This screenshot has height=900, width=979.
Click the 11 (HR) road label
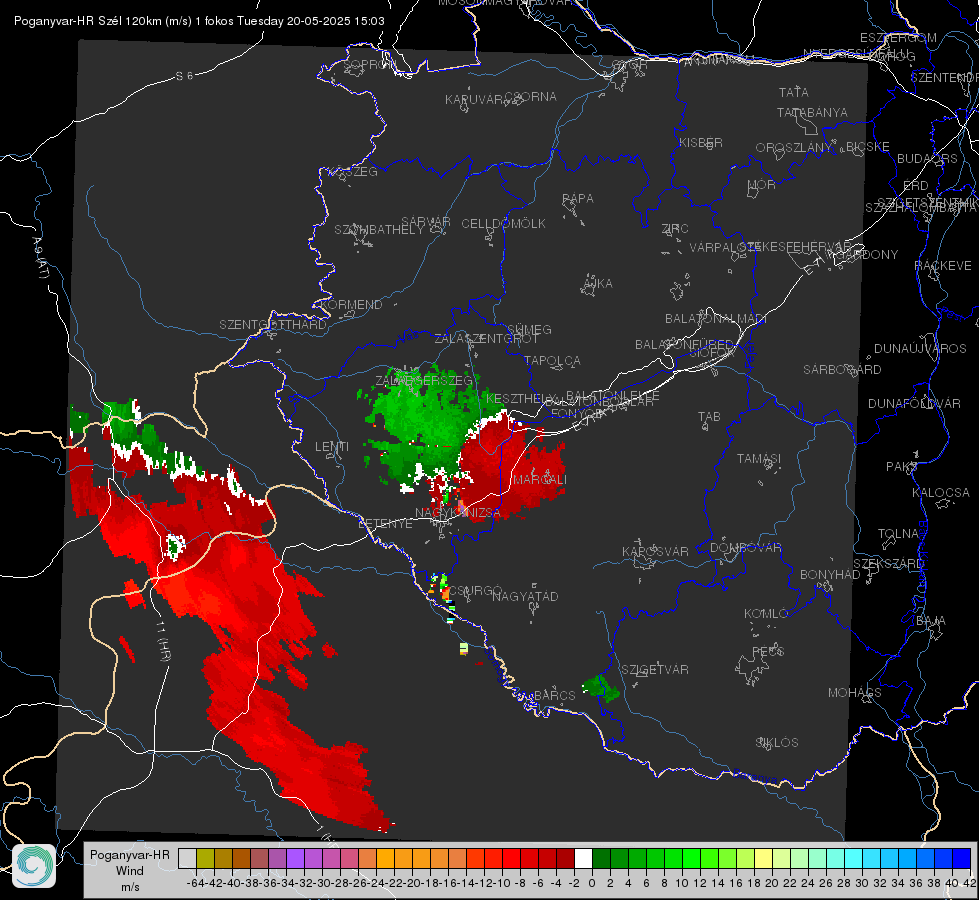tap(162, 642)
